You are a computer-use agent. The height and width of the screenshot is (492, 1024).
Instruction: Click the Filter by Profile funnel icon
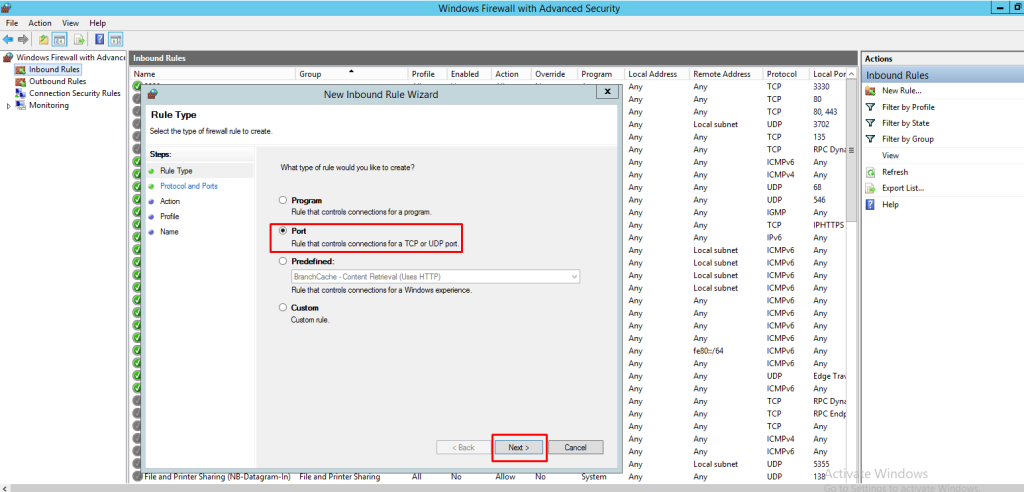[x=870, y=107]
